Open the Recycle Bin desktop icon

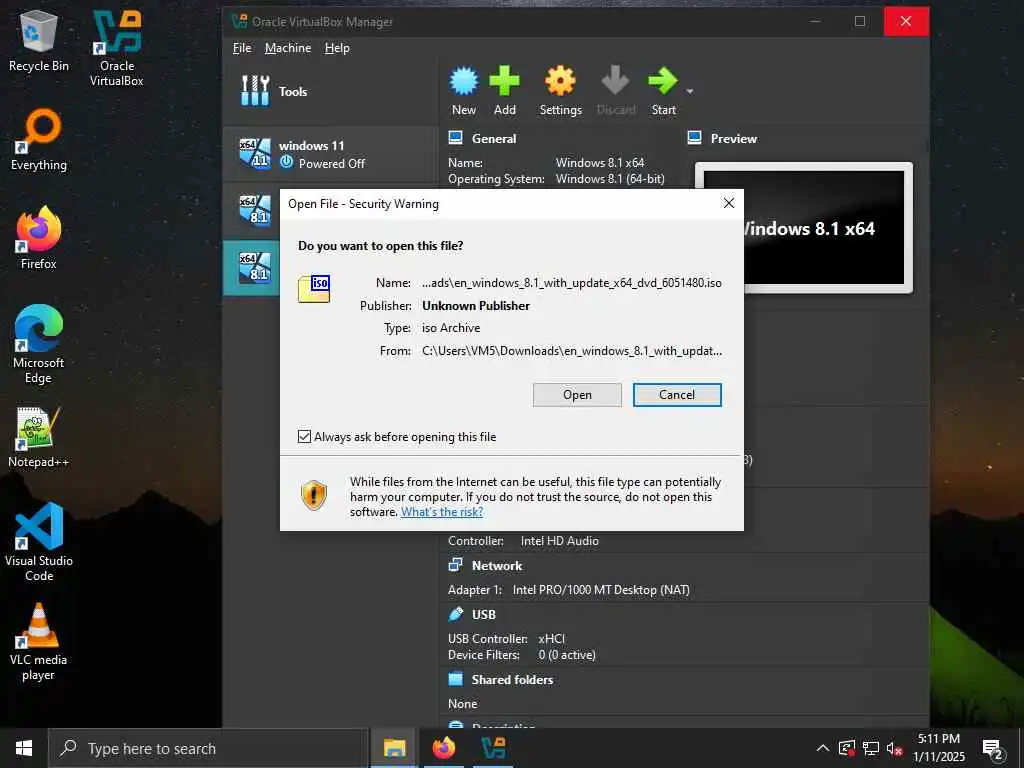[39, 40]
